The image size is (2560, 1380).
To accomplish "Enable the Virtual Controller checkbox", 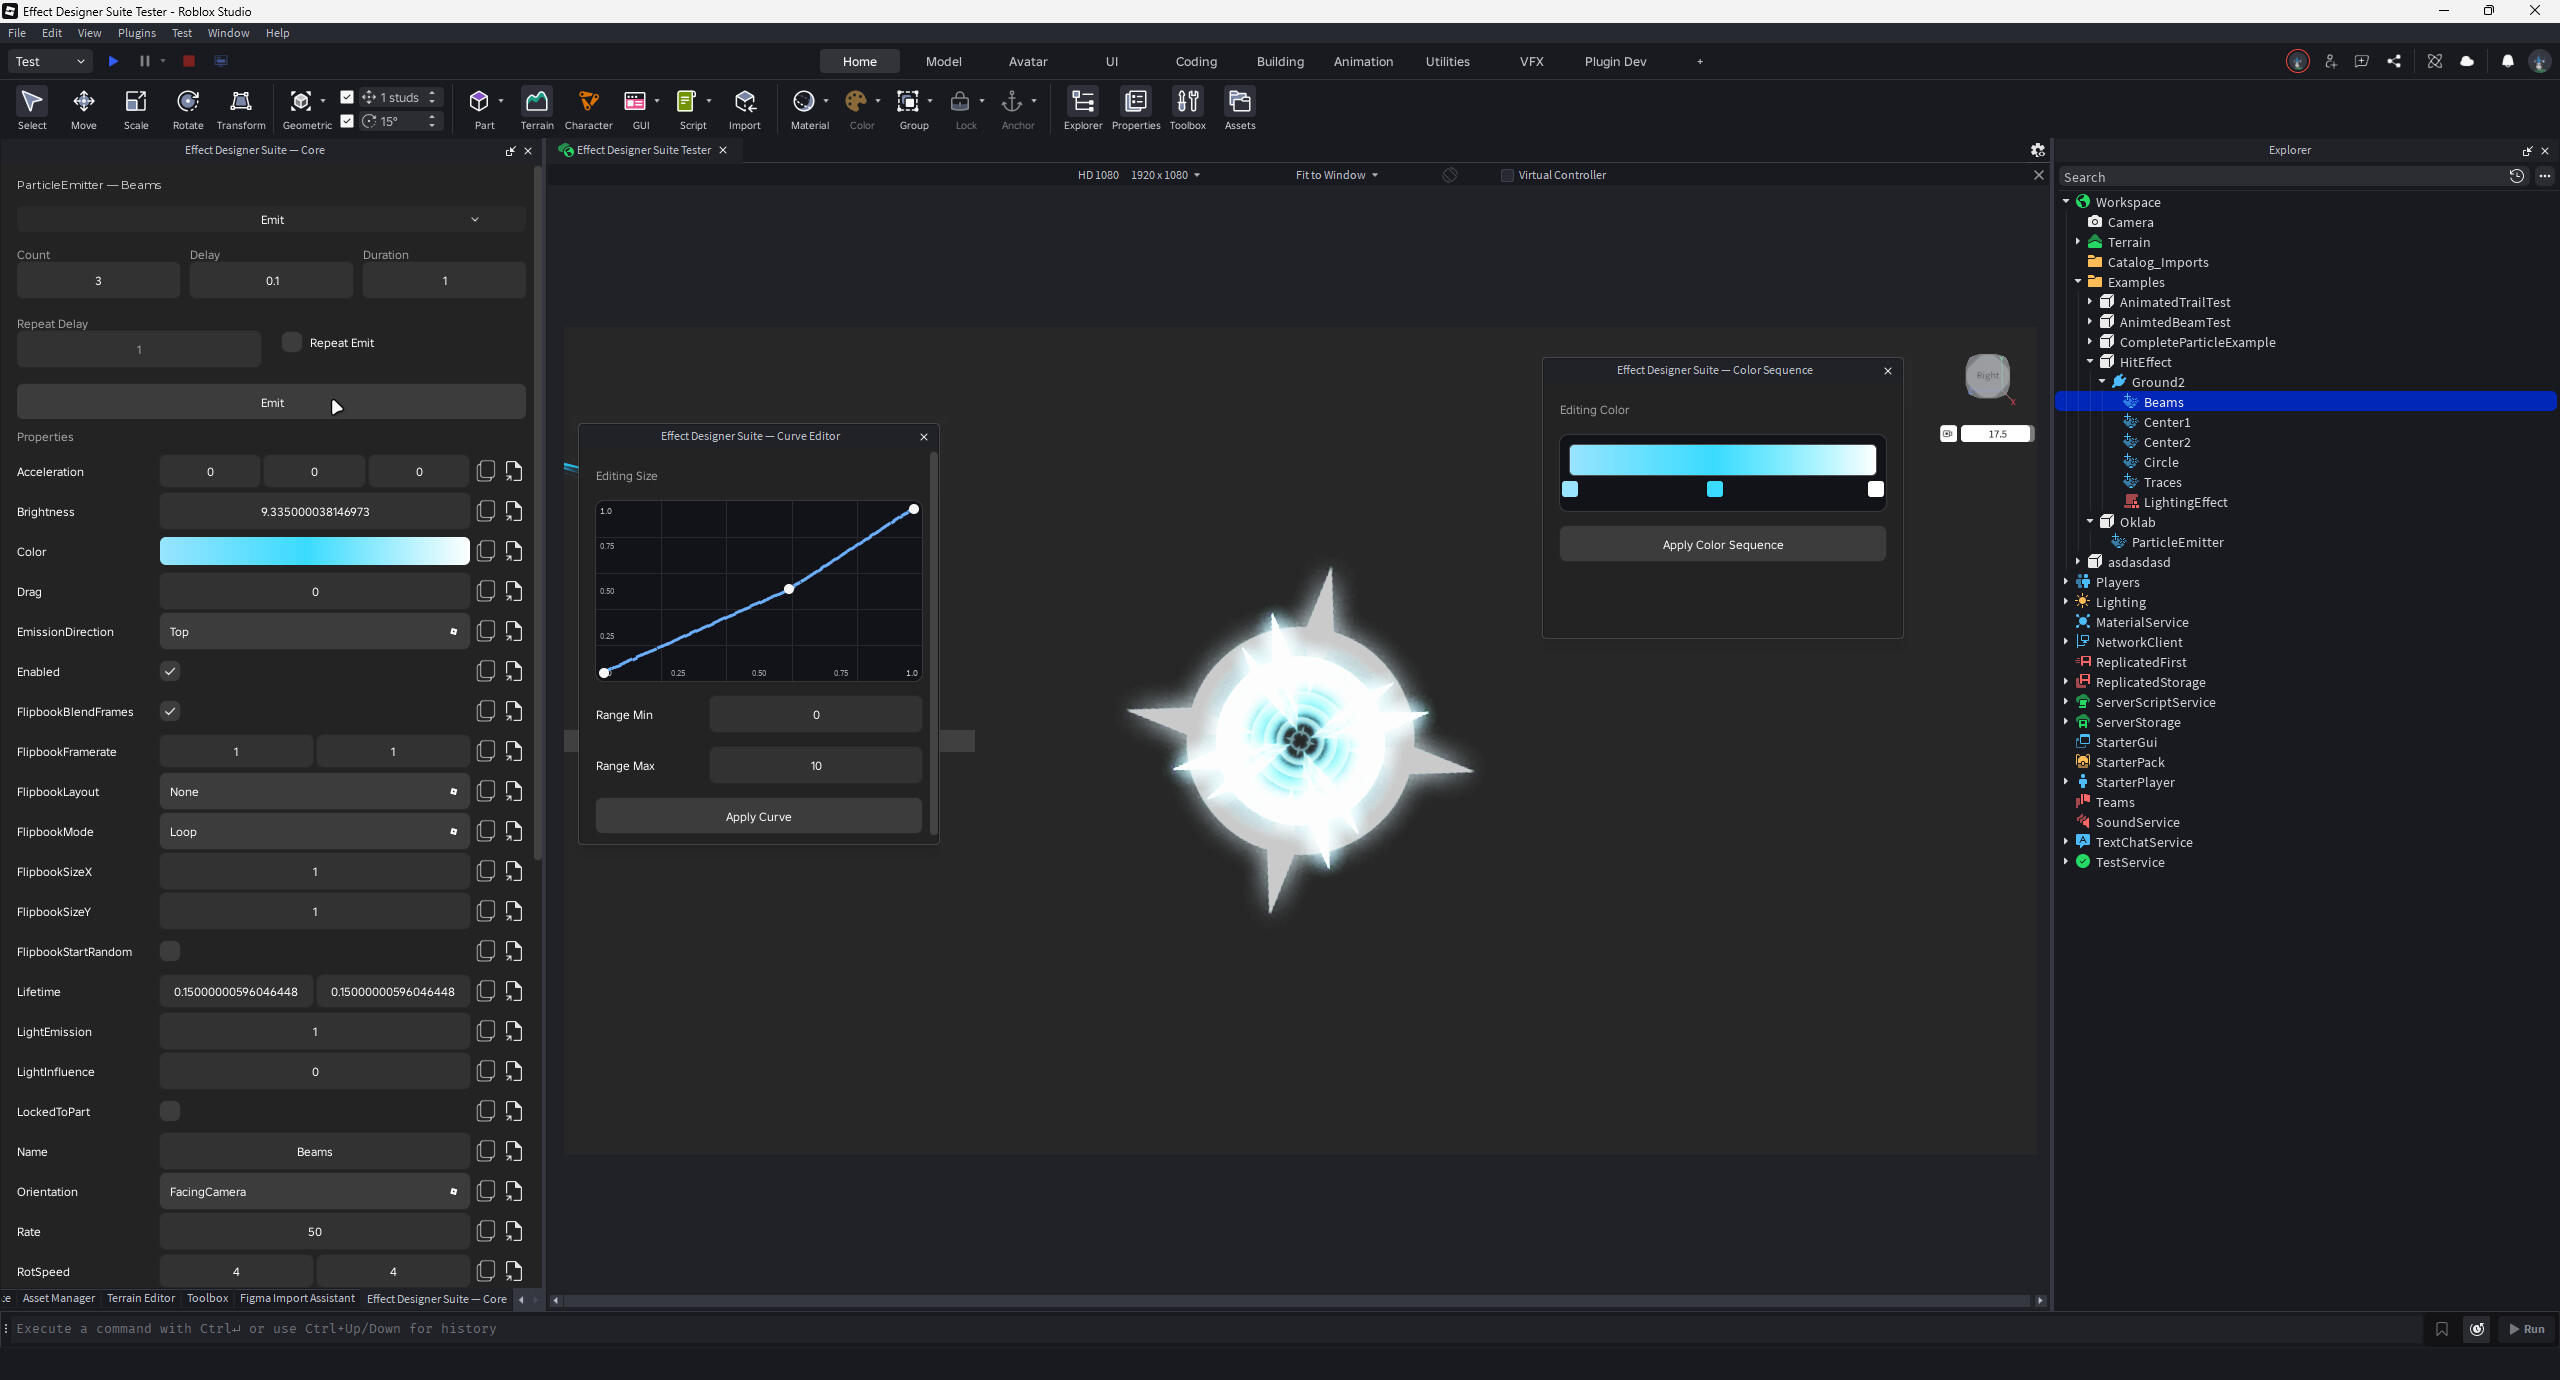I will (1507, 175).
